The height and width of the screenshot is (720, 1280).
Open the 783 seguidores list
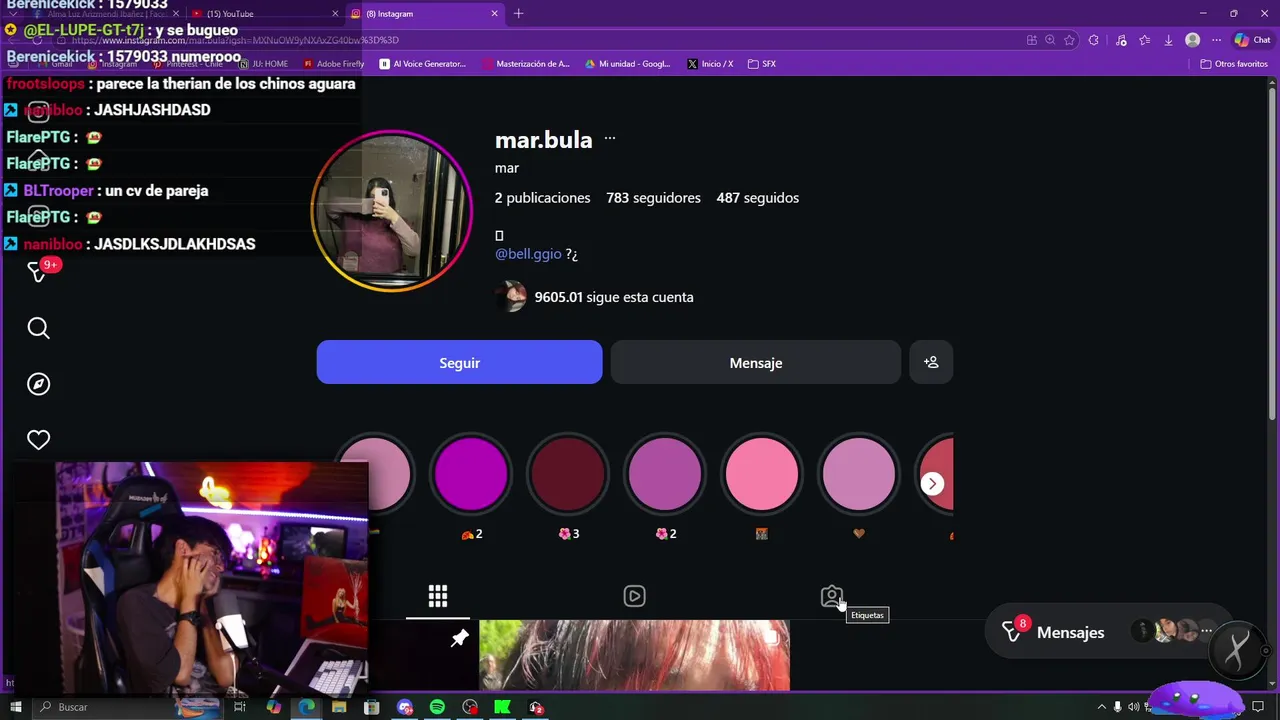click(x=653, y=198)
